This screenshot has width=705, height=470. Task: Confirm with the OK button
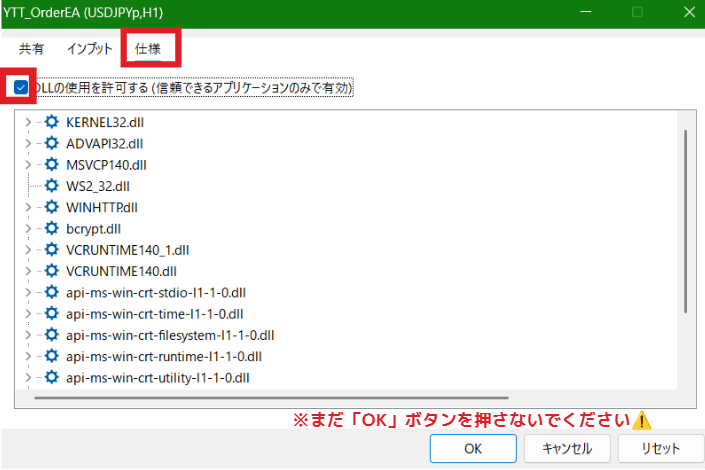pyautogui.click(x=473, y=448)
